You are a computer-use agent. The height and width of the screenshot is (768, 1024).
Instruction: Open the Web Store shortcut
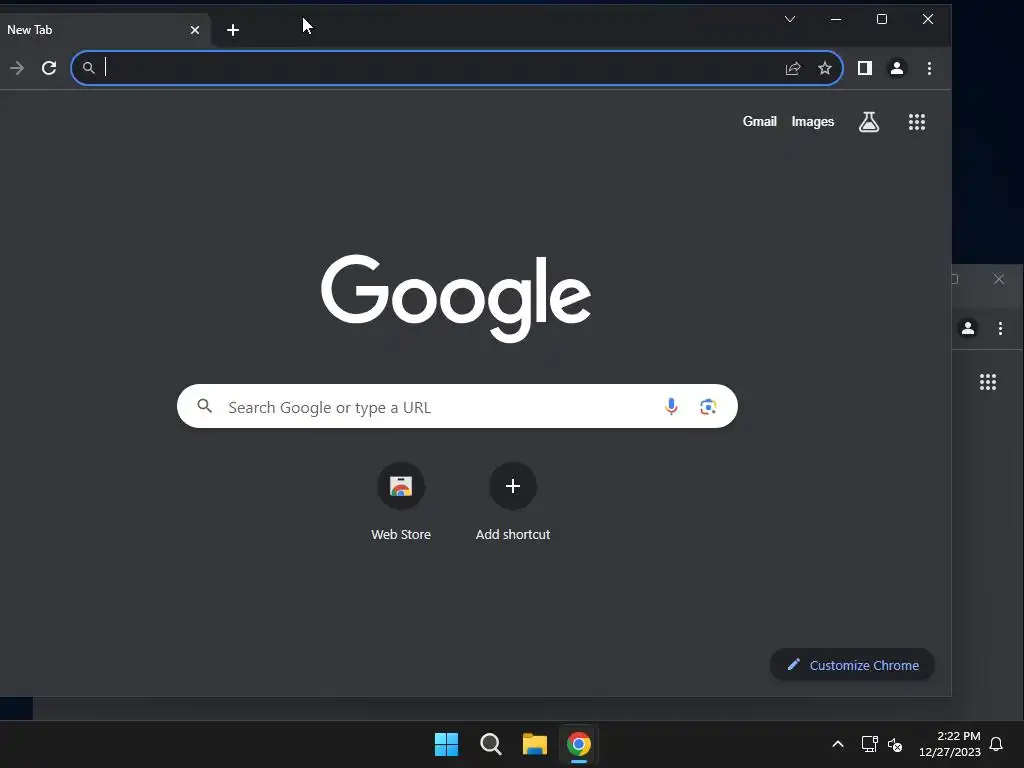coord(401,502)
